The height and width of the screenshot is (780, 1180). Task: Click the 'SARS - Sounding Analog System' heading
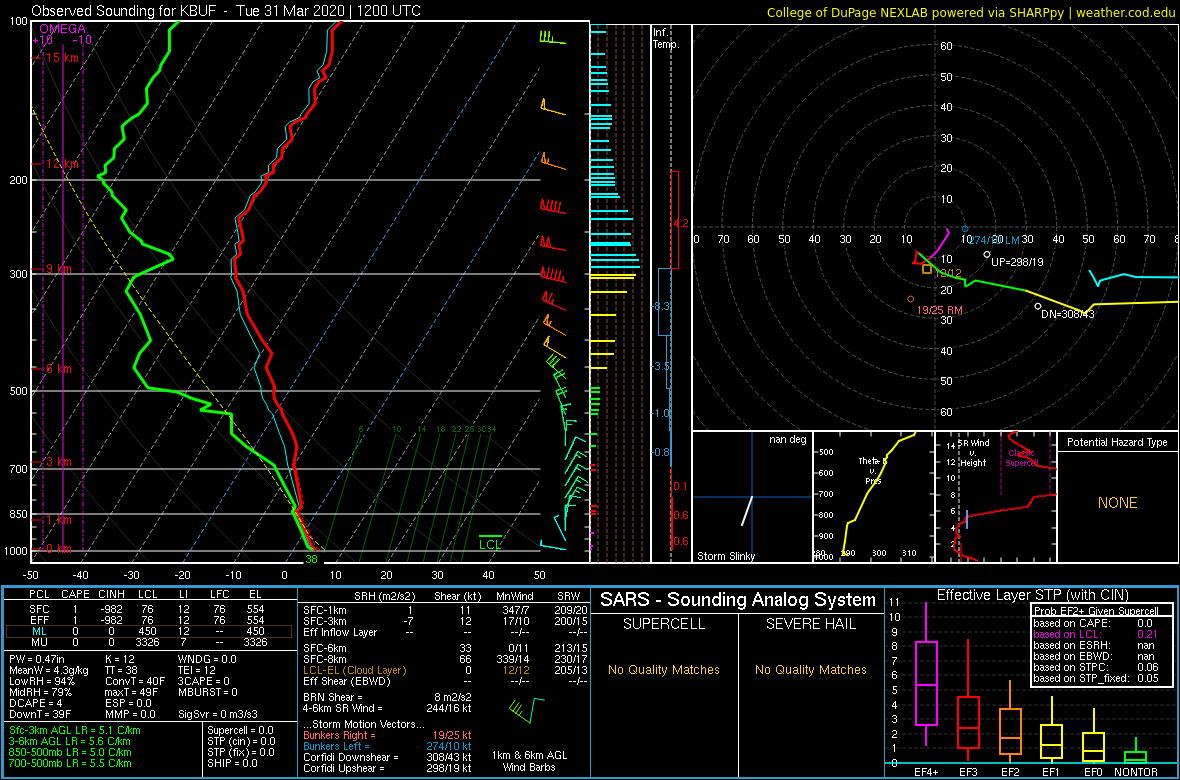pyautogui.click(x=738, y=600)
